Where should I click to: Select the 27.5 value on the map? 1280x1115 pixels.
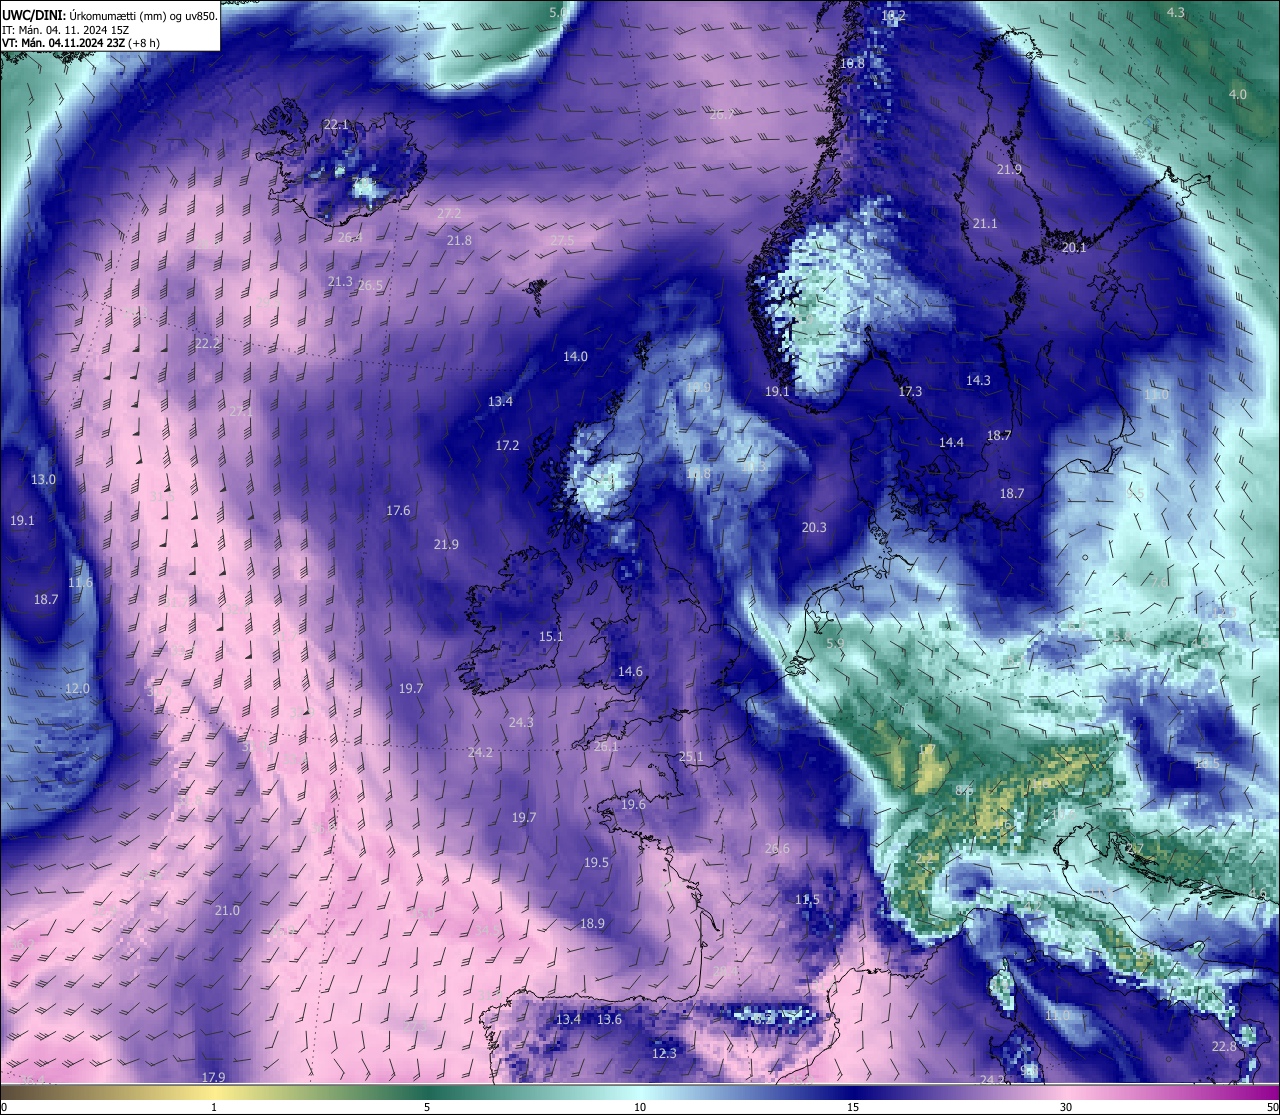coord(562,241)
